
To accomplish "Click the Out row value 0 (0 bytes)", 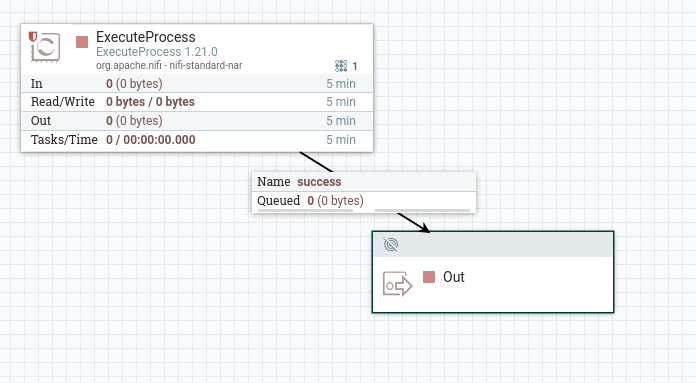I will tap(134, 121).
